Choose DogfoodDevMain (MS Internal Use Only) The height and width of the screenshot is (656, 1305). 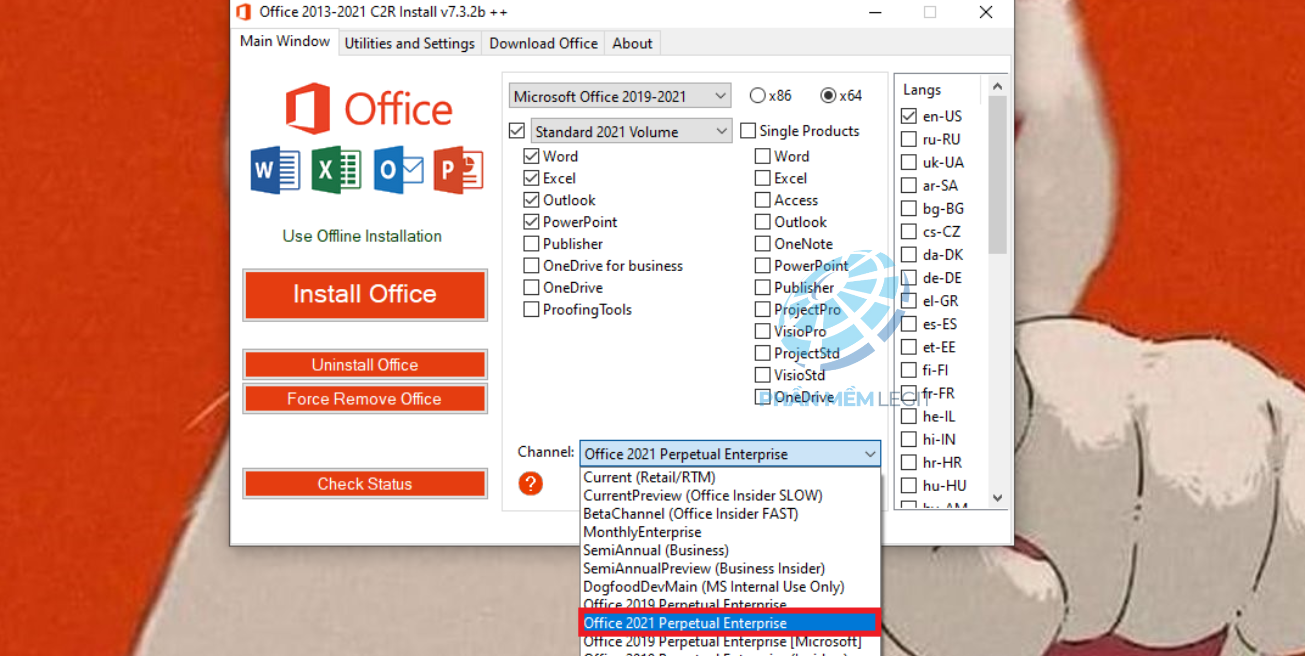coord(731,587)
